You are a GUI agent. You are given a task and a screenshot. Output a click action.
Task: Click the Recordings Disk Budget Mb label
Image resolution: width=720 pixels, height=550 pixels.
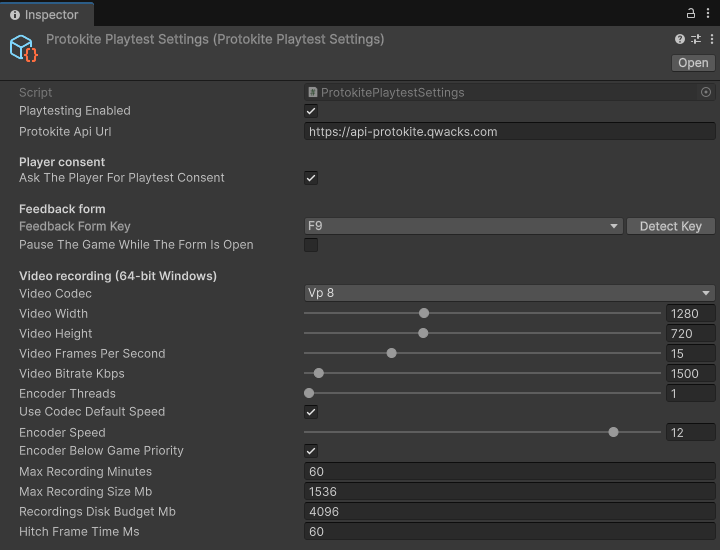(97, 511)
